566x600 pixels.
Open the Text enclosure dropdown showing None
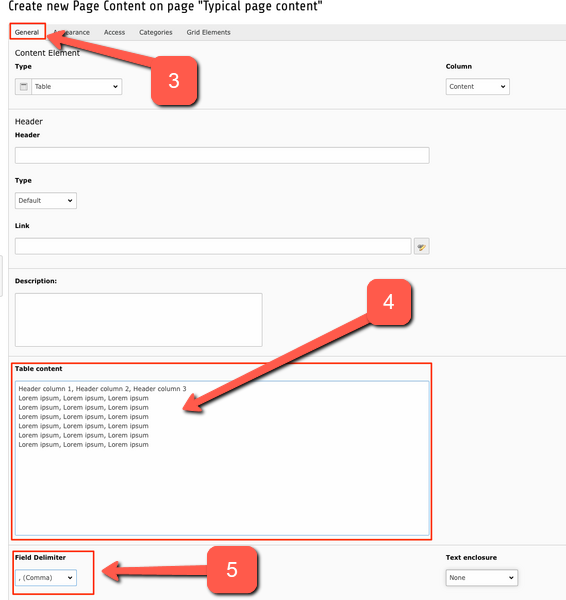click(481, 578)
